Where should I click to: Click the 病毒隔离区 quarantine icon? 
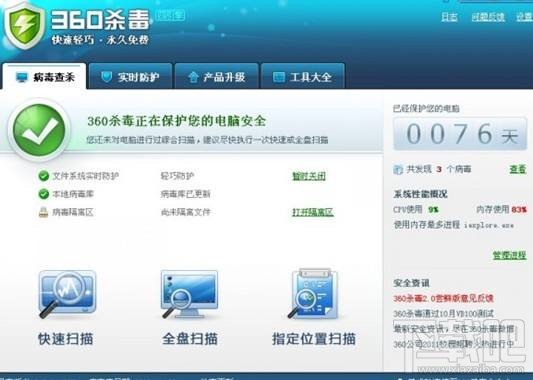[x=44, y=212]
